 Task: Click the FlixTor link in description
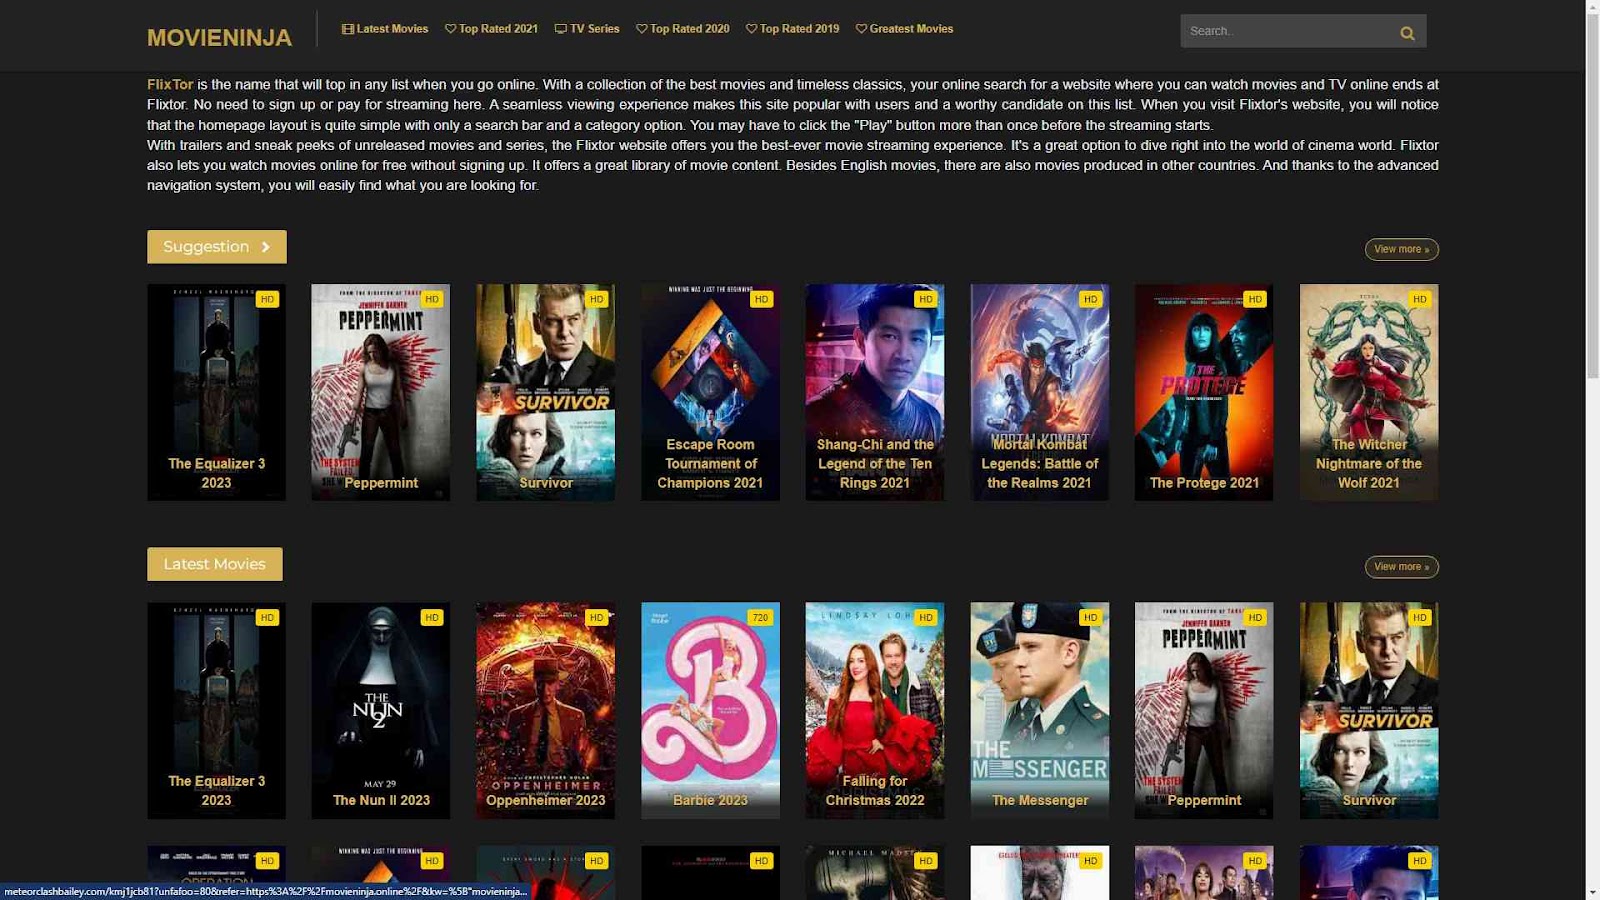(x=170, y=85)
